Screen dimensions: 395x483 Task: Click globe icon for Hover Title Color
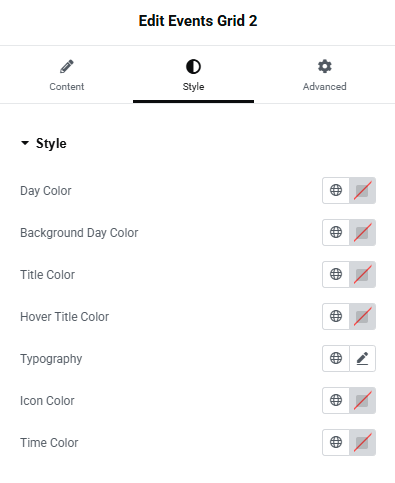(336, 316)
